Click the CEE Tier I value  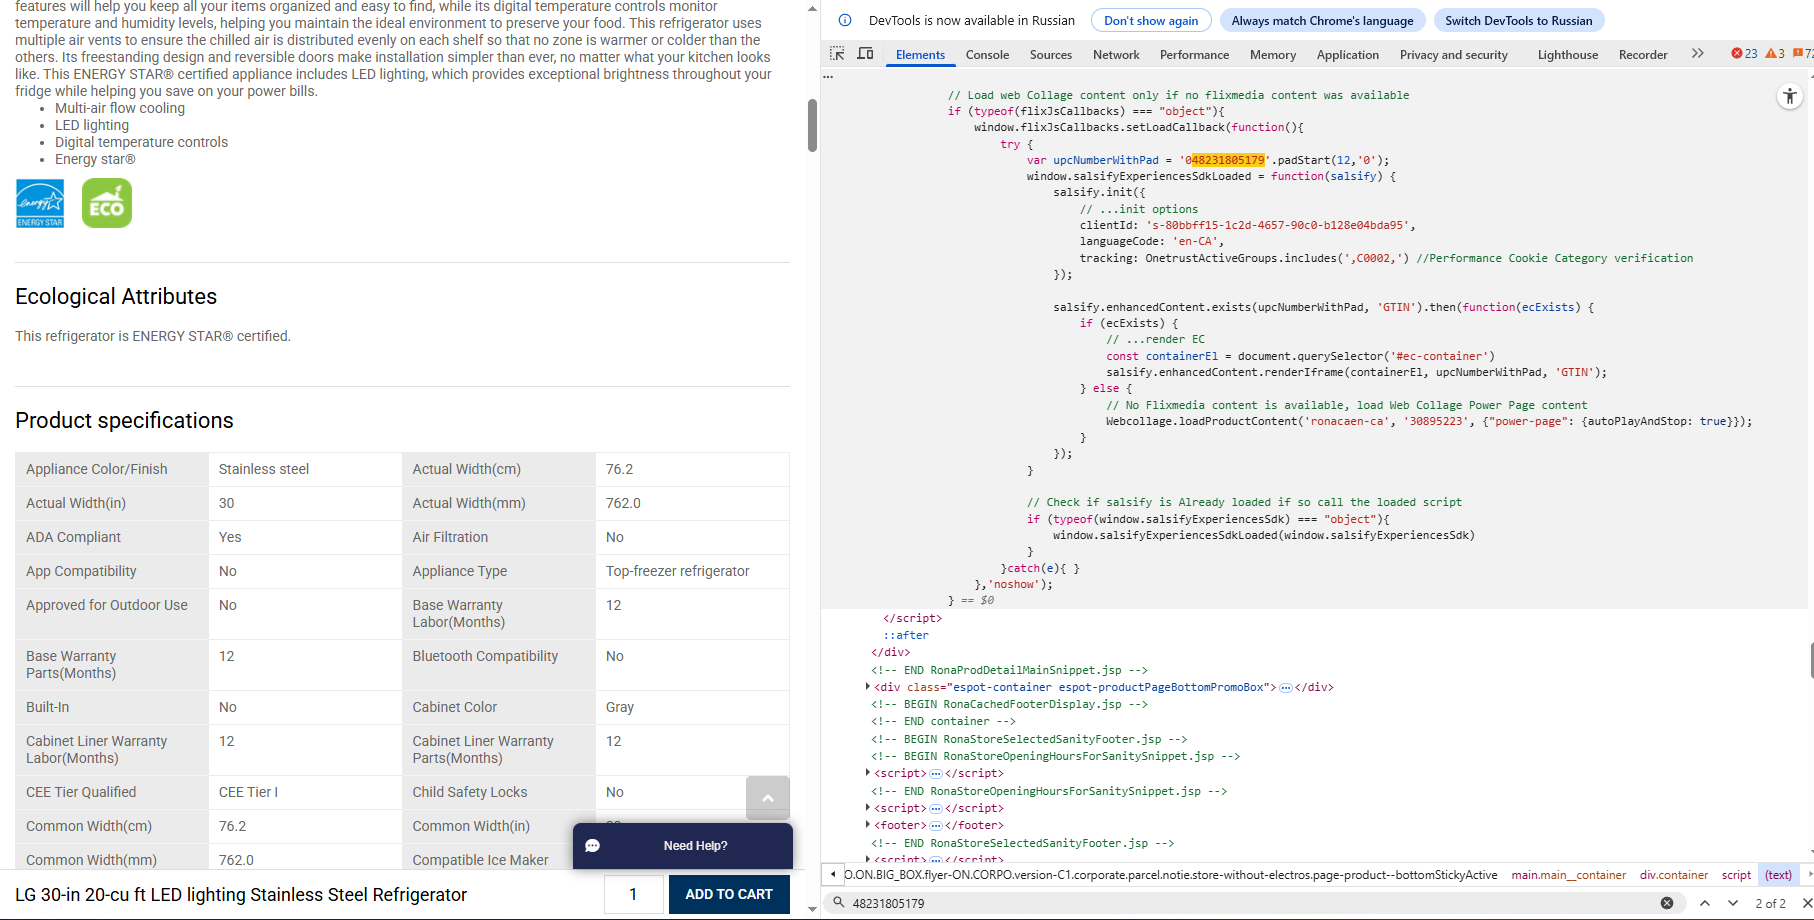click(248, 792)
